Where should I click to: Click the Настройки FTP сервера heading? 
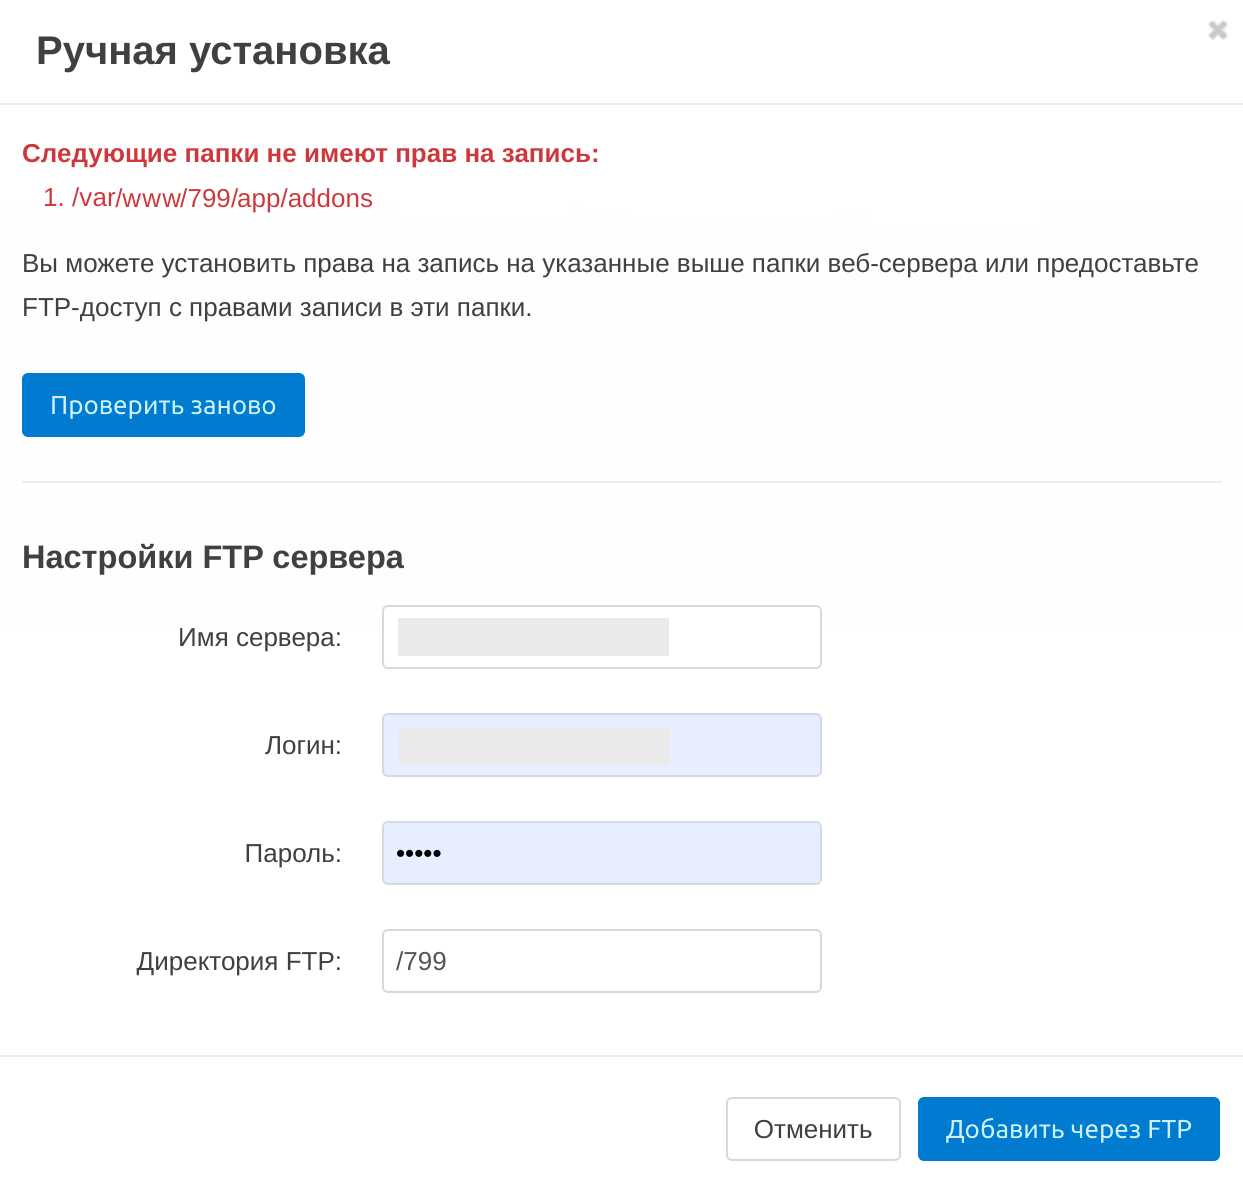(212, 557)
